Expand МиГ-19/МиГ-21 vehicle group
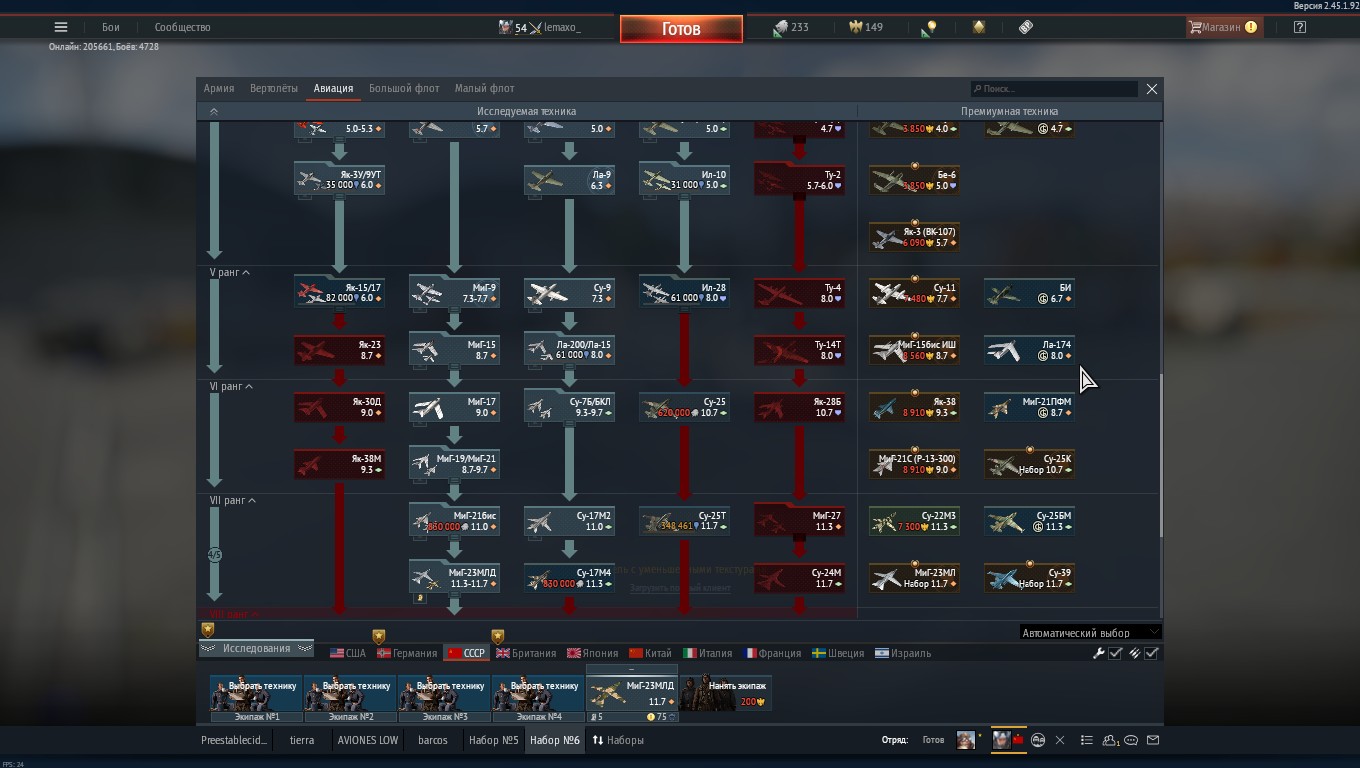 click(454, 463)
